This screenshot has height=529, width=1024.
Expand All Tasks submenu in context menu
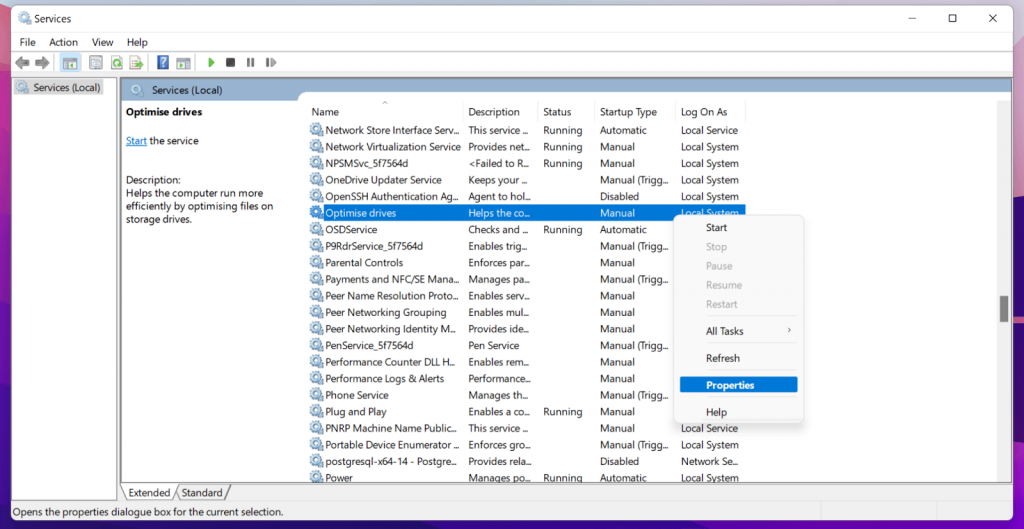(x=739, y=331)
